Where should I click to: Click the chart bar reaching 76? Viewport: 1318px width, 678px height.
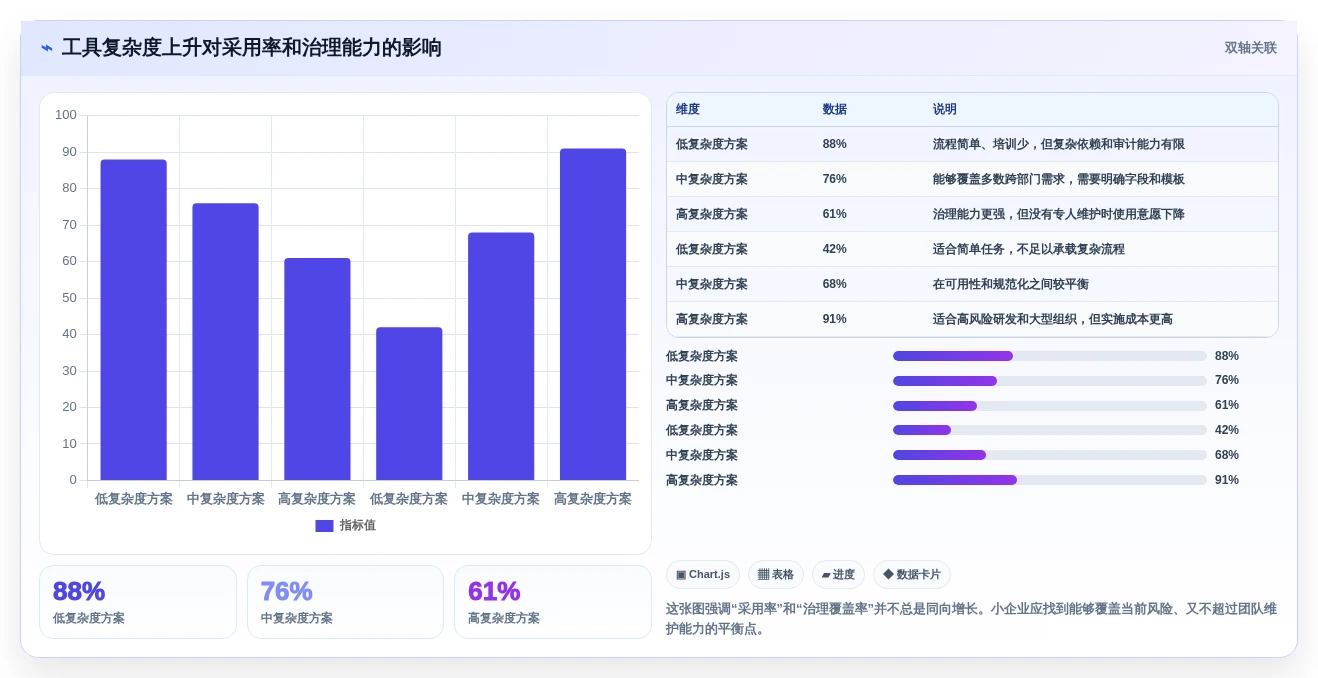coord(225,342)
